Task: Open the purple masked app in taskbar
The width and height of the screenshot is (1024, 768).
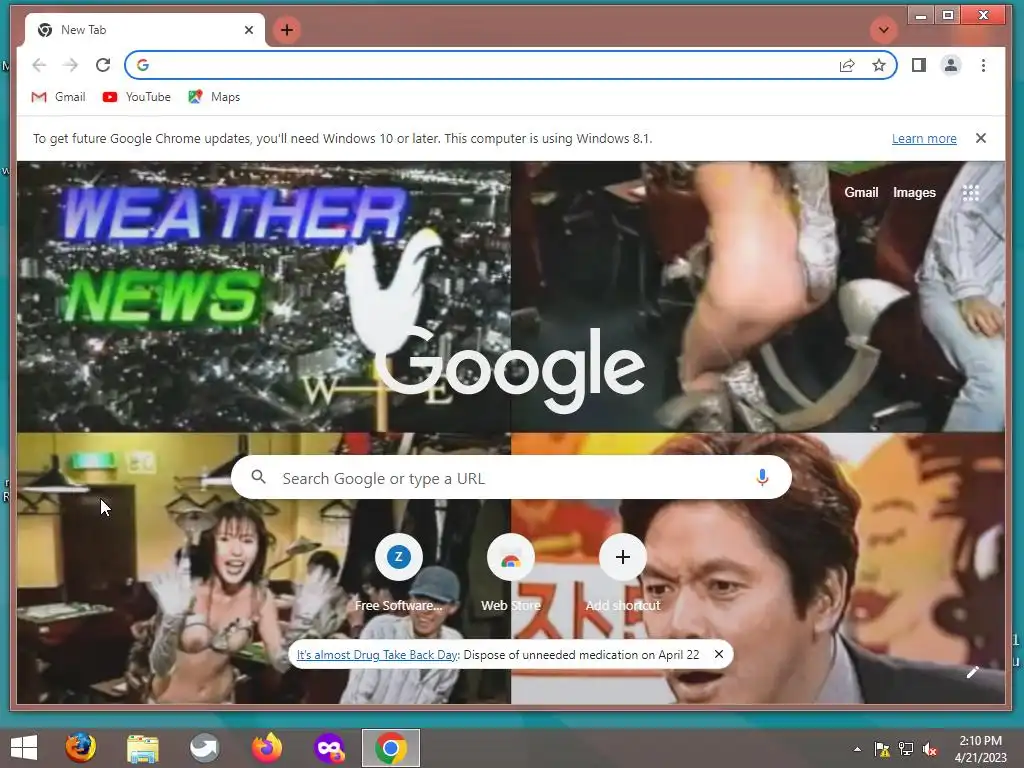Action: click(x=328, y=748)
